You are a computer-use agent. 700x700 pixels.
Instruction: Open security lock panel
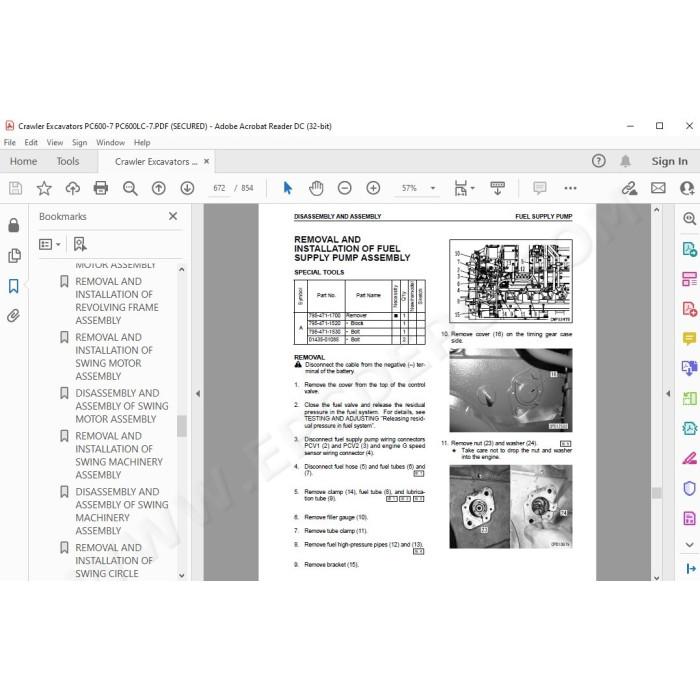point(14,225)
